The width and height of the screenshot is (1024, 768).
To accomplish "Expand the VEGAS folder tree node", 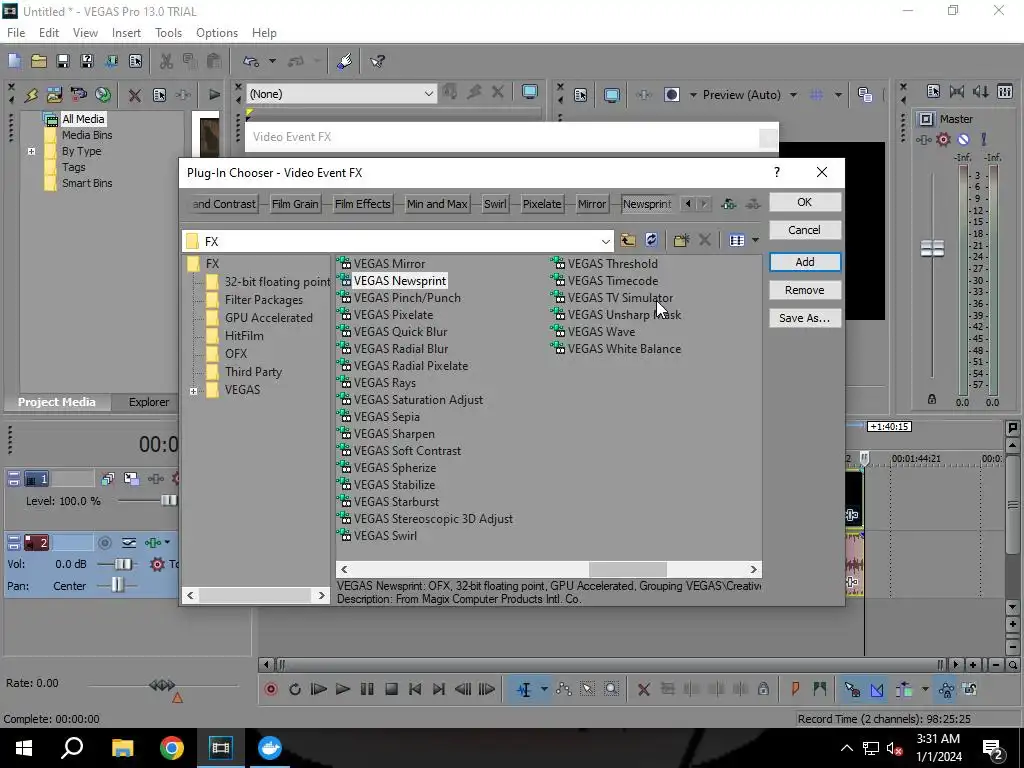I will coord(193,391).
